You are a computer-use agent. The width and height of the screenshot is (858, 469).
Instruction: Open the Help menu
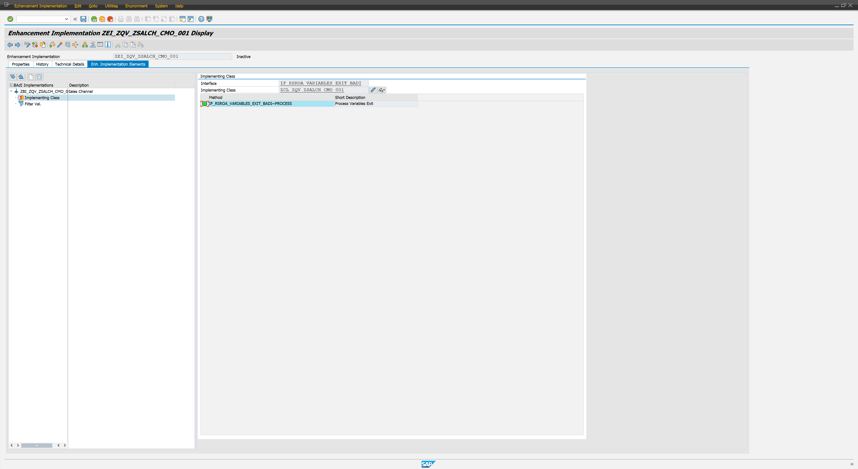tap(179, 6)
